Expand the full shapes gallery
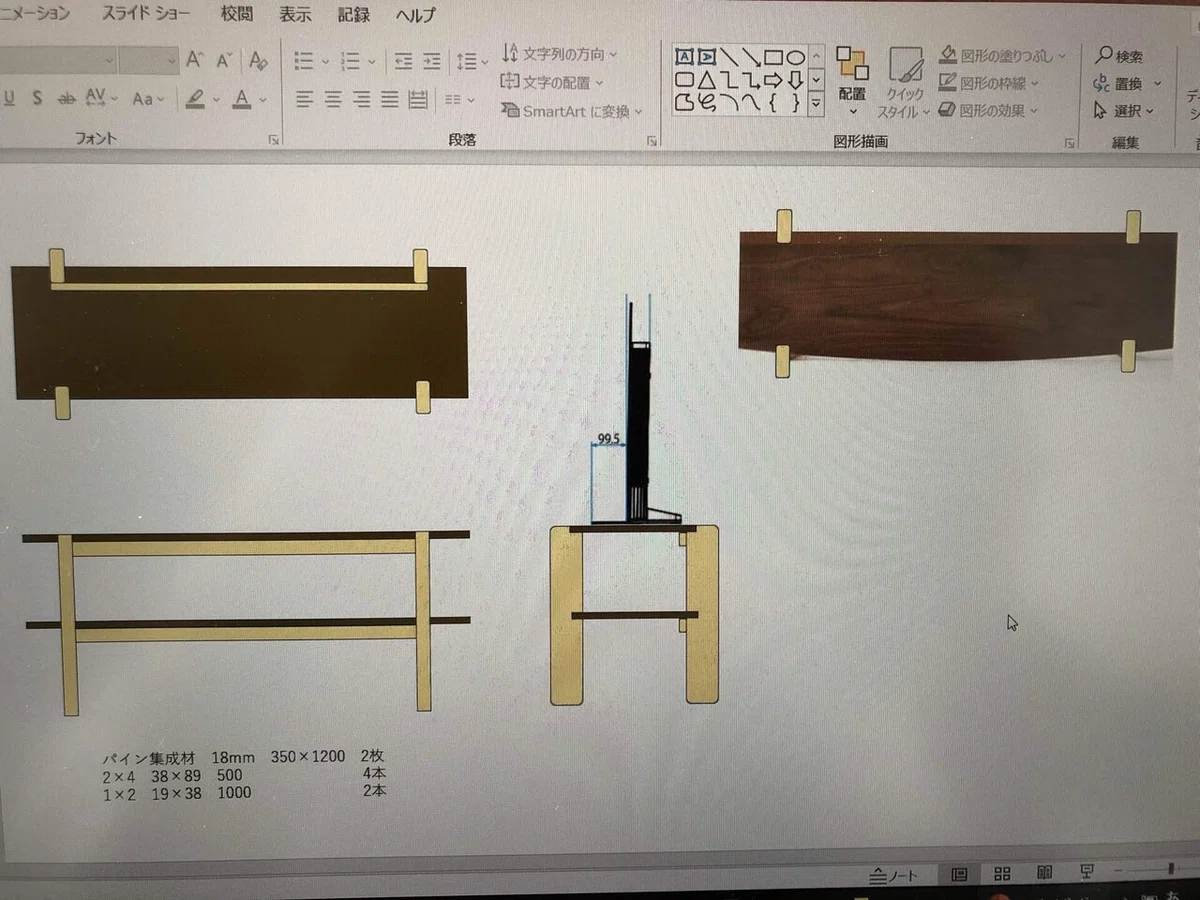 pyautogui.click(x=816, y=102)
